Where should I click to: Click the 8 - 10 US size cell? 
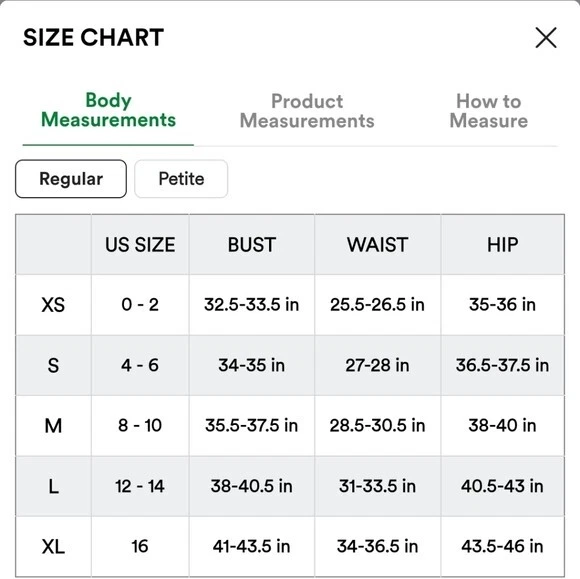click(140, 425)
